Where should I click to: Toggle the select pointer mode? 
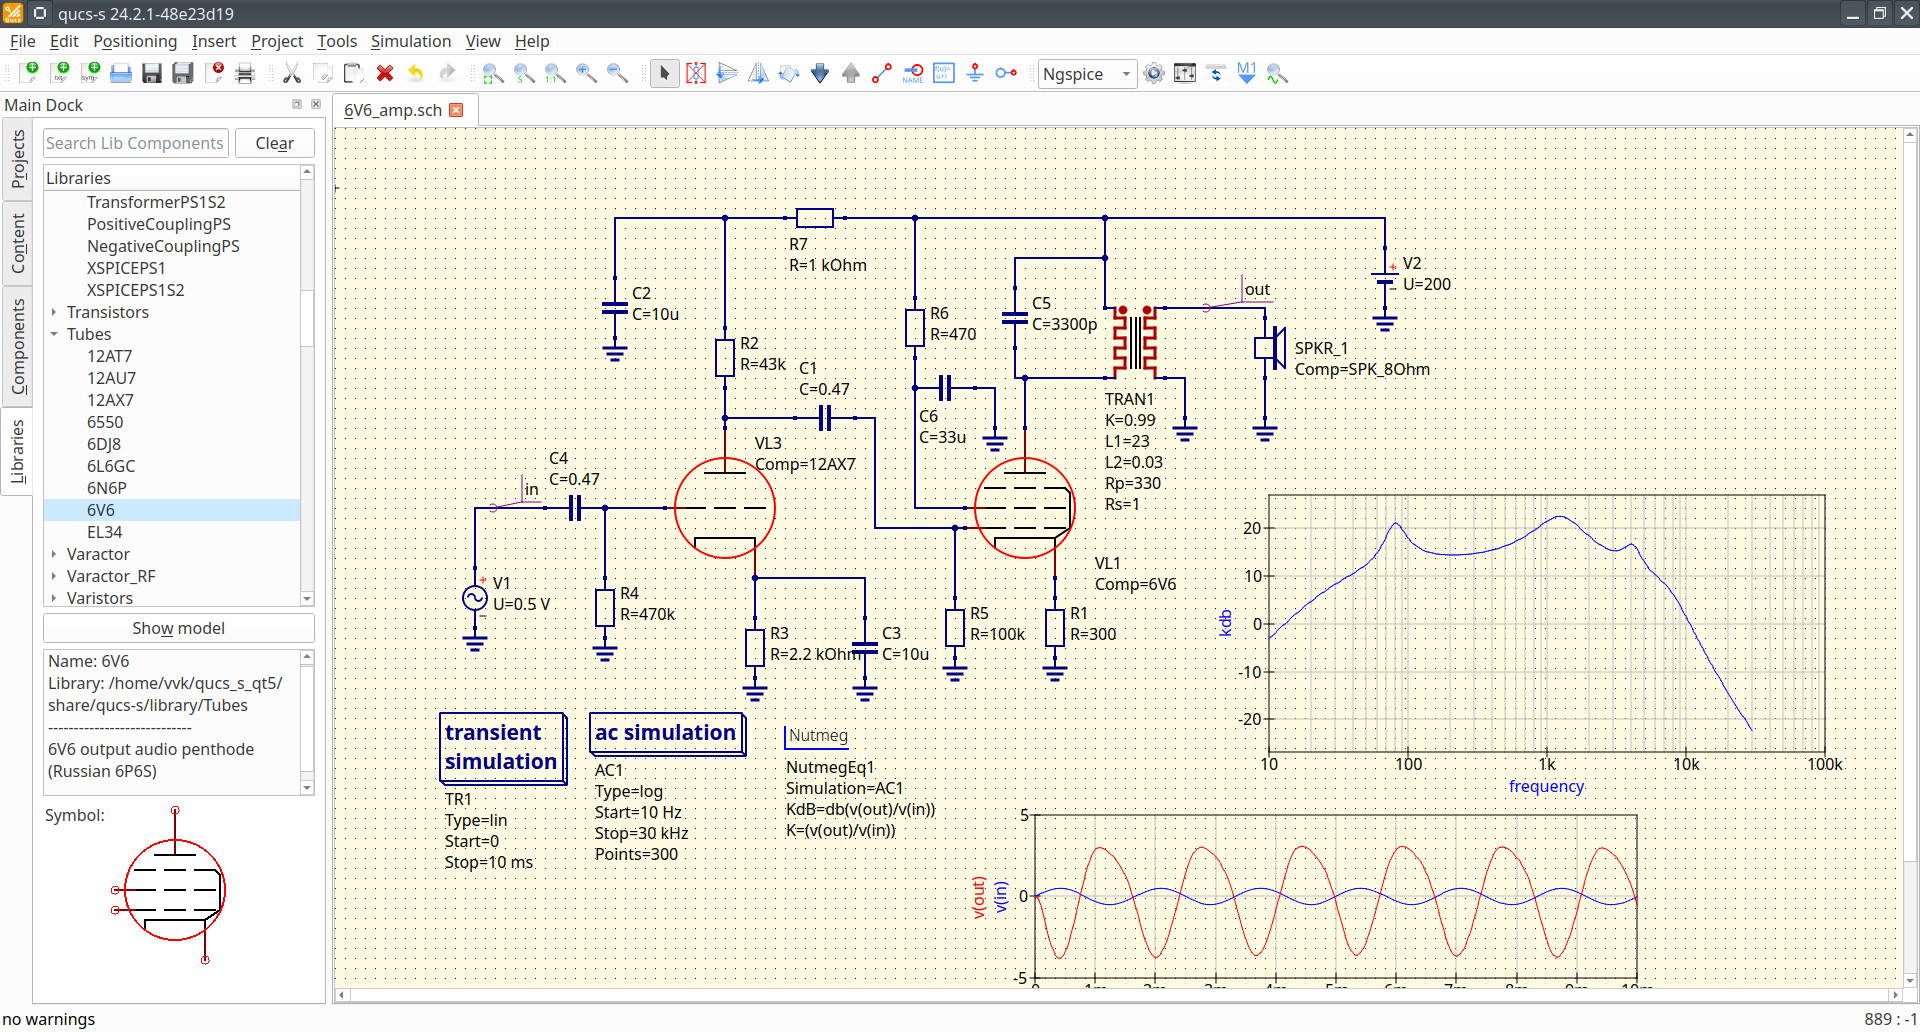click(664, 74)
